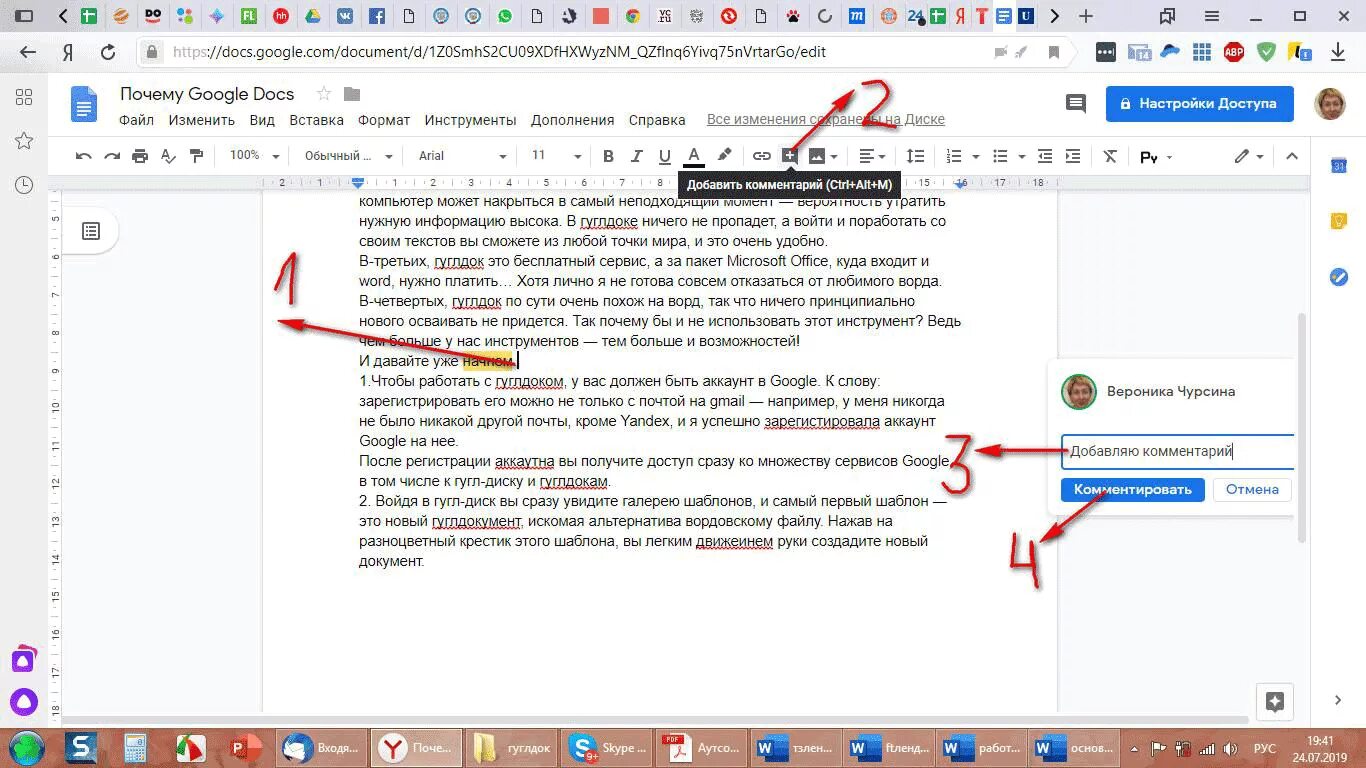1366x768 pixels.
Task: Open the Справка menu
Action: pyautogui.click(x=657, y=120)
